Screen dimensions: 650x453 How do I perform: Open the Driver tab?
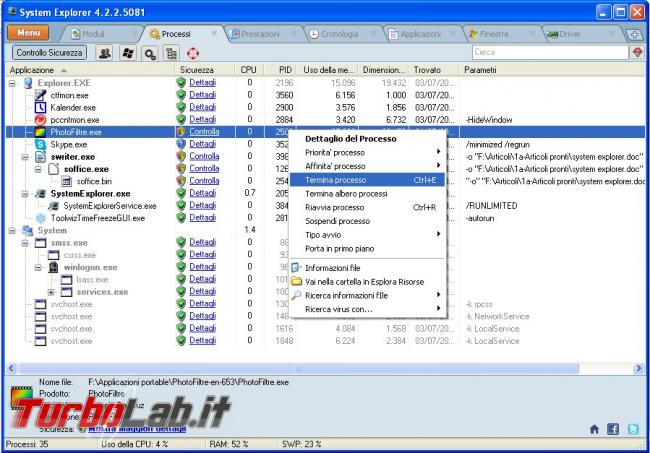[570, 34]
